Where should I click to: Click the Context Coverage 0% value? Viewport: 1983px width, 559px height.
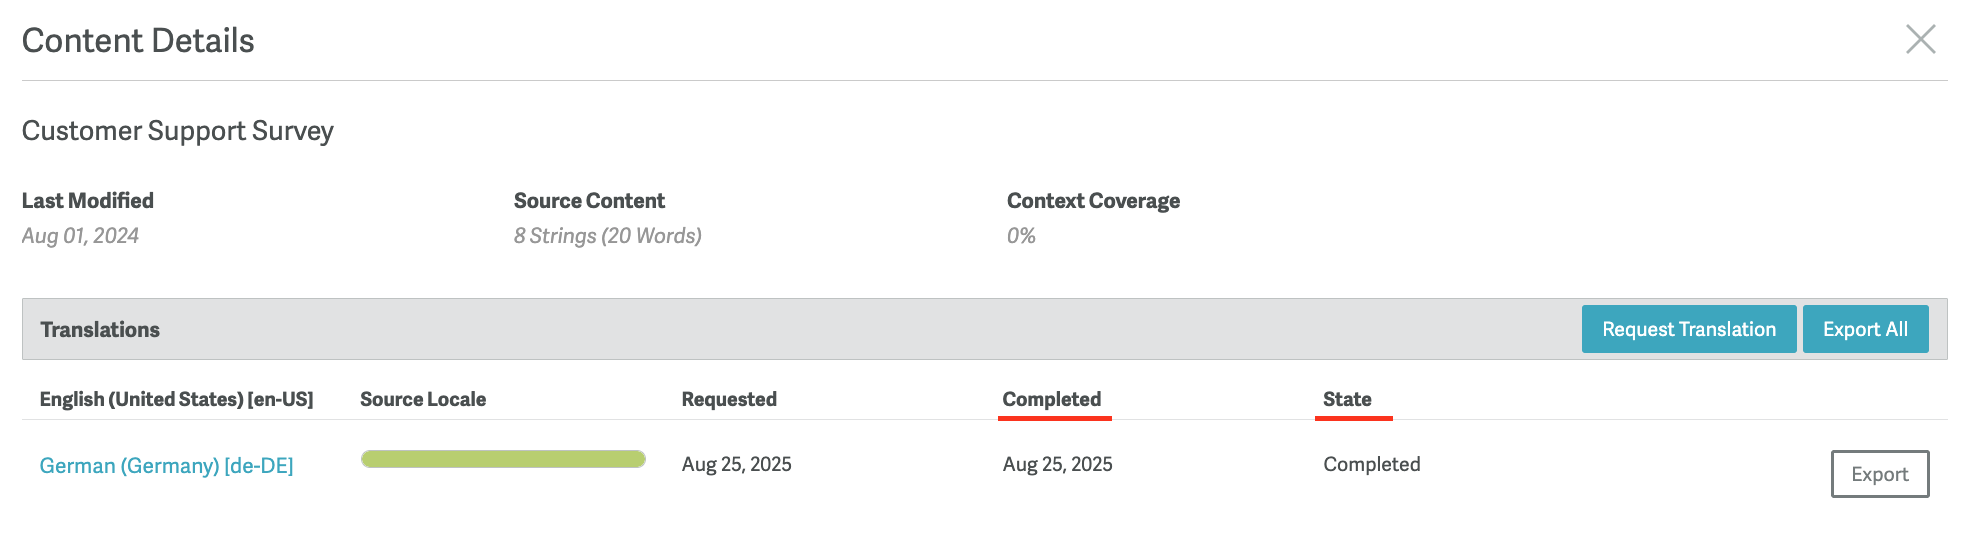coord(1021,236)
